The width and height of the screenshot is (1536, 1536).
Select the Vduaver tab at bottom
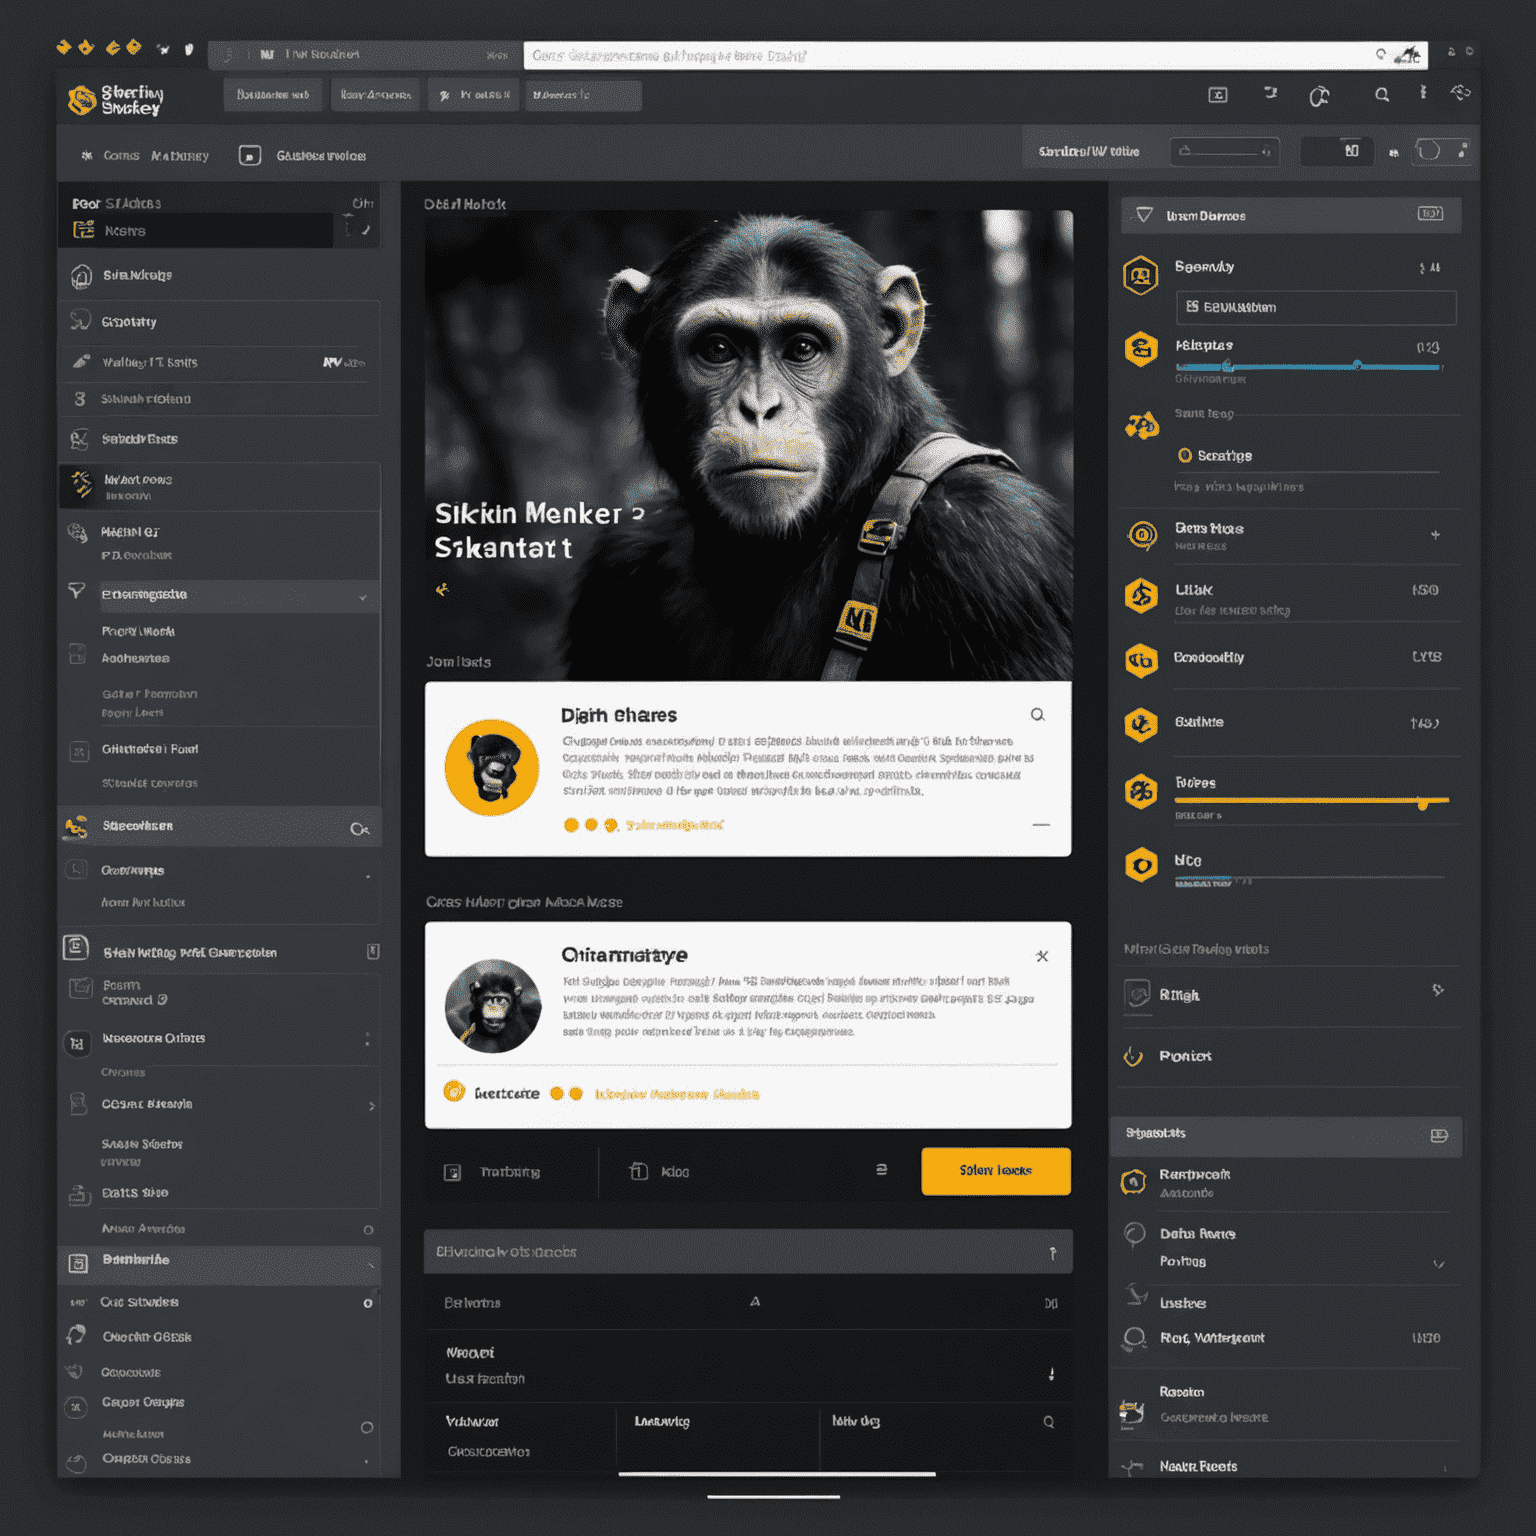point(472,1421)
